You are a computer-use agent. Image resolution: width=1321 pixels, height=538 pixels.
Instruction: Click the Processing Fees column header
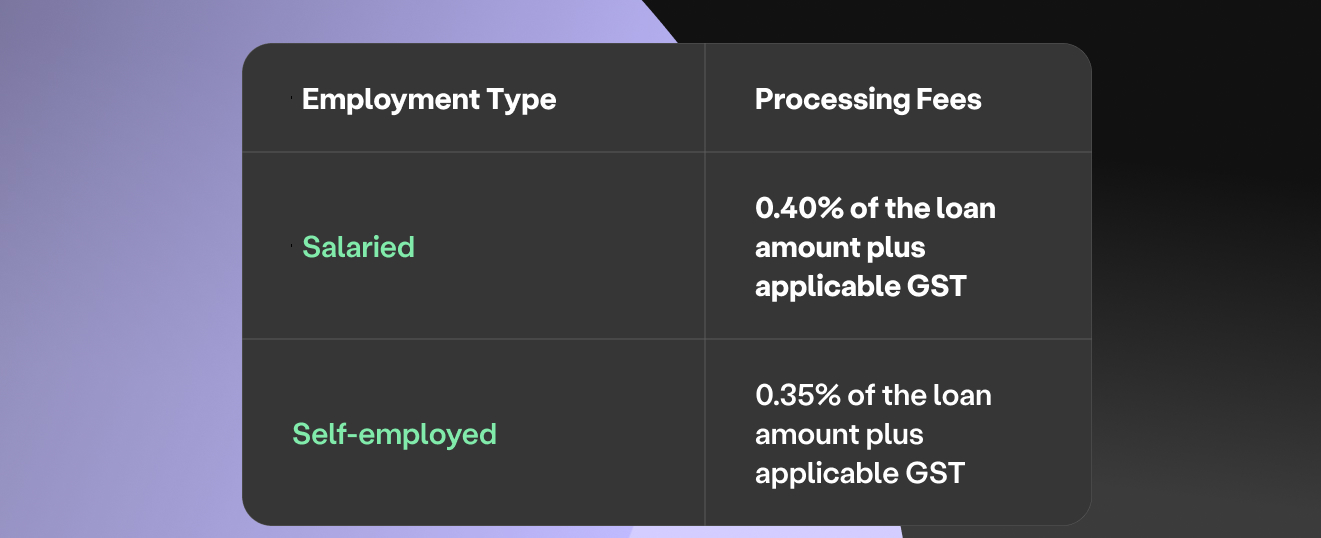(867, 100)
